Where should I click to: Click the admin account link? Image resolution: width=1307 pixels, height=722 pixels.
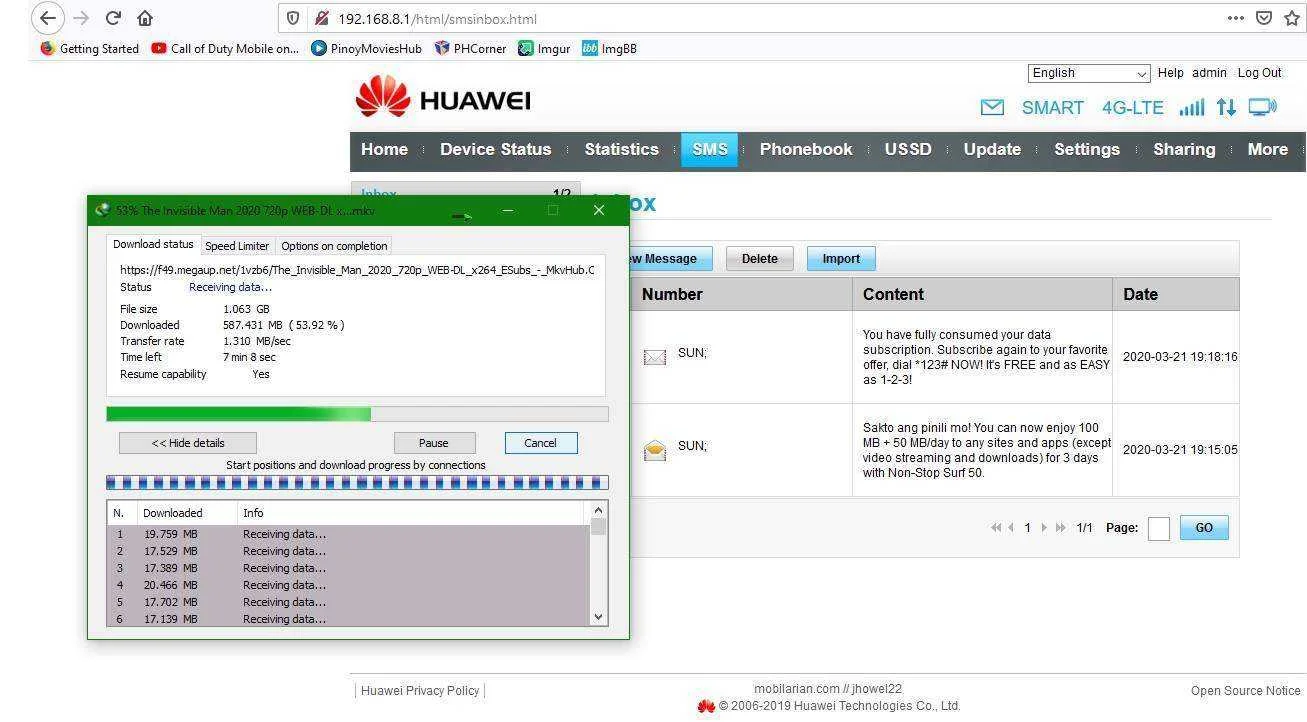(1209, 73)
